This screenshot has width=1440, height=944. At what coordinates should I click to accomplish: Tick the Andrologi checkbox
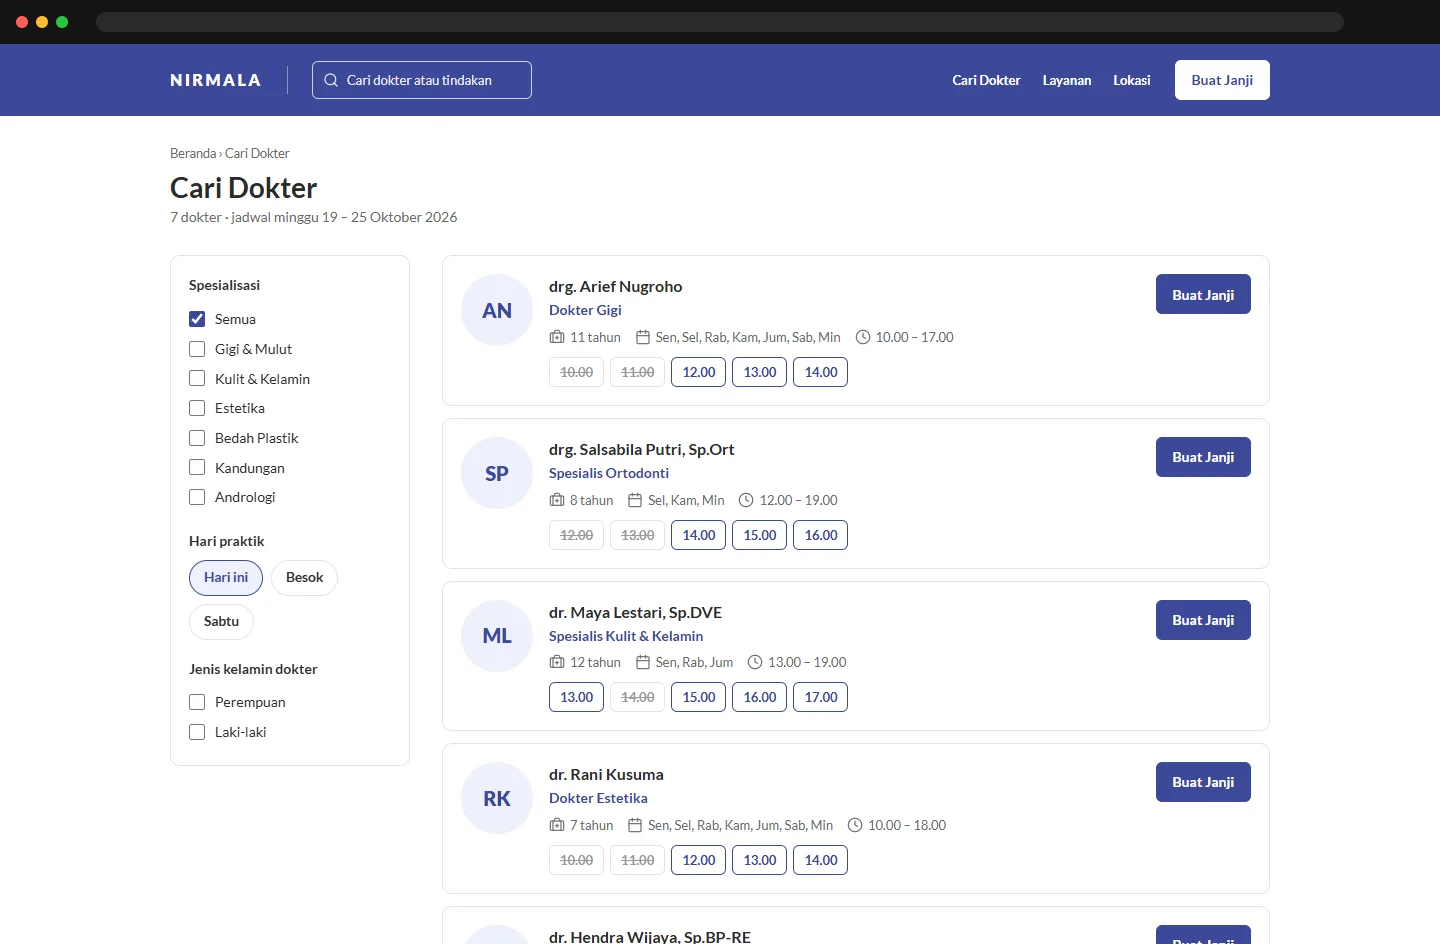pyautogui.click(x=197, y=497)
